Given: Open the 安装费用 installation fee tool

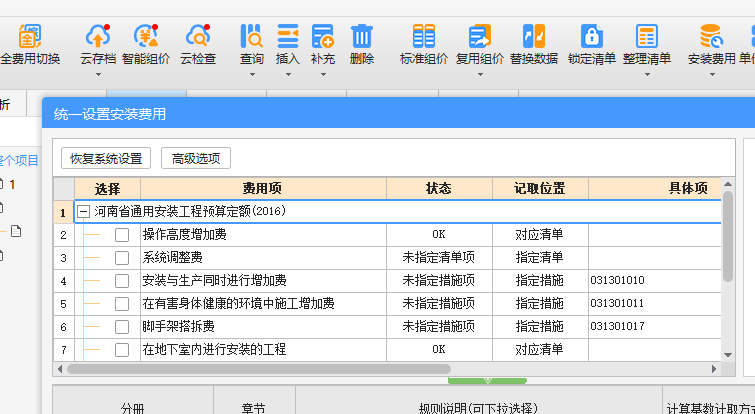Looking at the screenshot, I should (x=711, y=36).
